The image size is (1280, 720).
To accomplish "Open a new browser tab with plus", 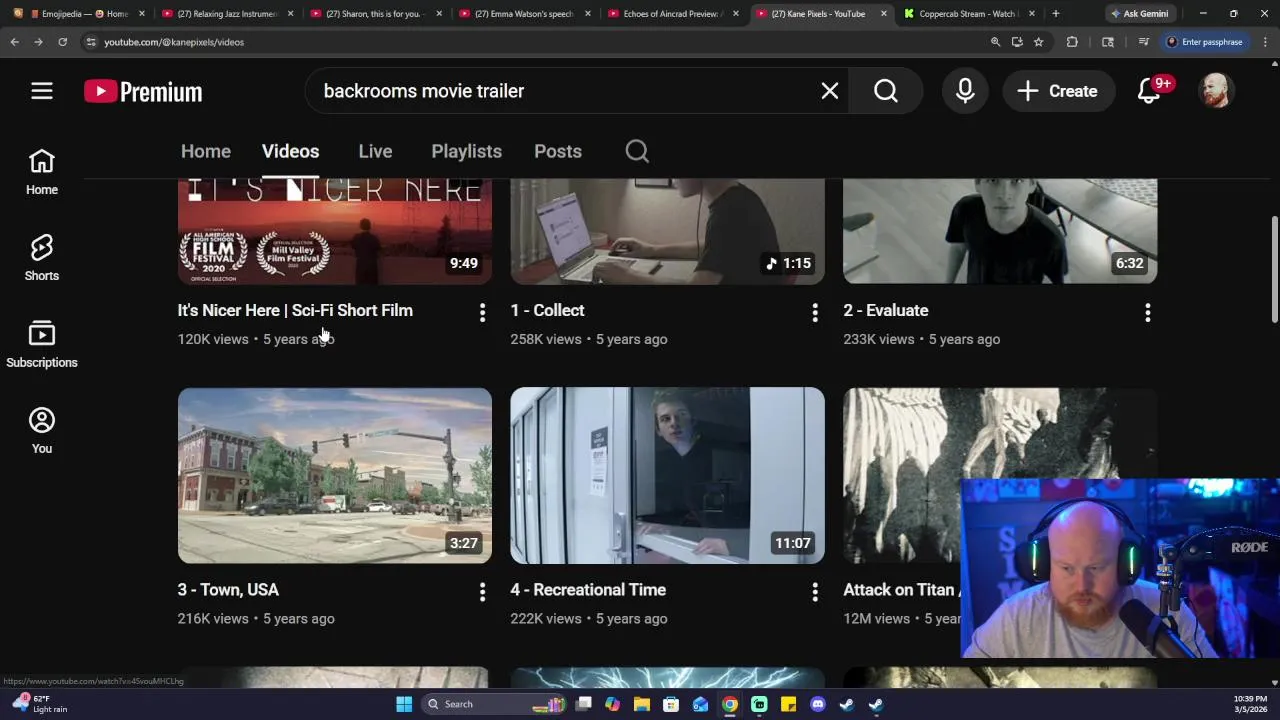I will [x=1055, y=14].
